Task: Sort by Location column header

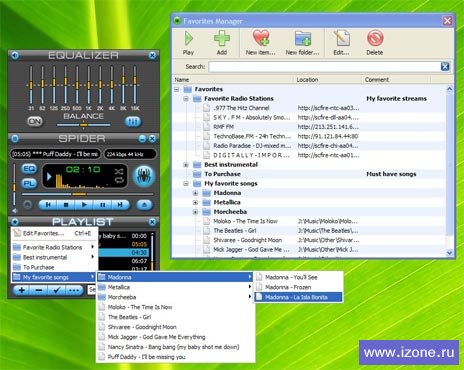Action: pos(328,80)
